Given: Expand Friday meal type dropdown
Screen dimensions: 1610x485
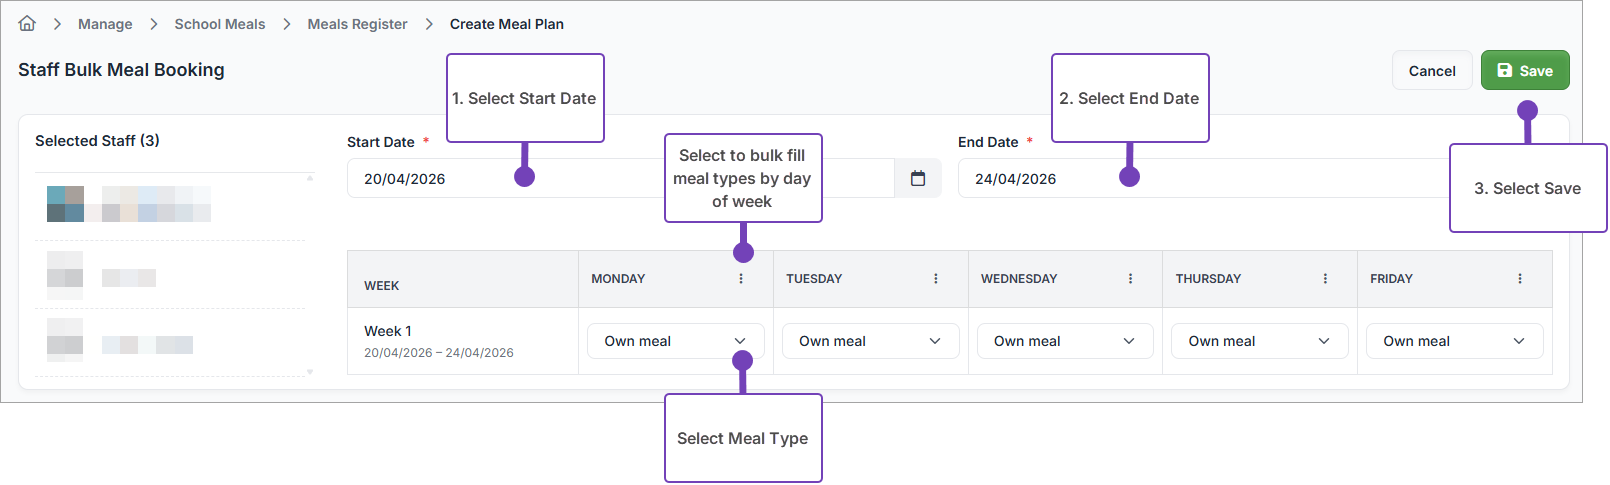Looking at the screenshot, I should pos(1454,341).
